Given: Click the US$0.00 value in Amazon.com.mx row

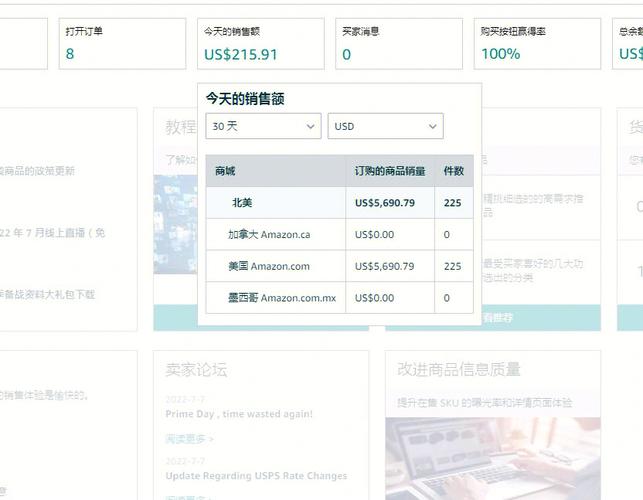Looking at the screenshot, I should [374, 298].
